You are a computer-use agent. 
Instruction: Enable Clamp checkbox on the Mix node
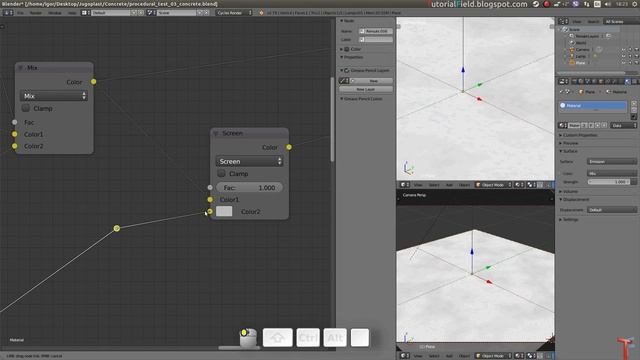[26, 108]
